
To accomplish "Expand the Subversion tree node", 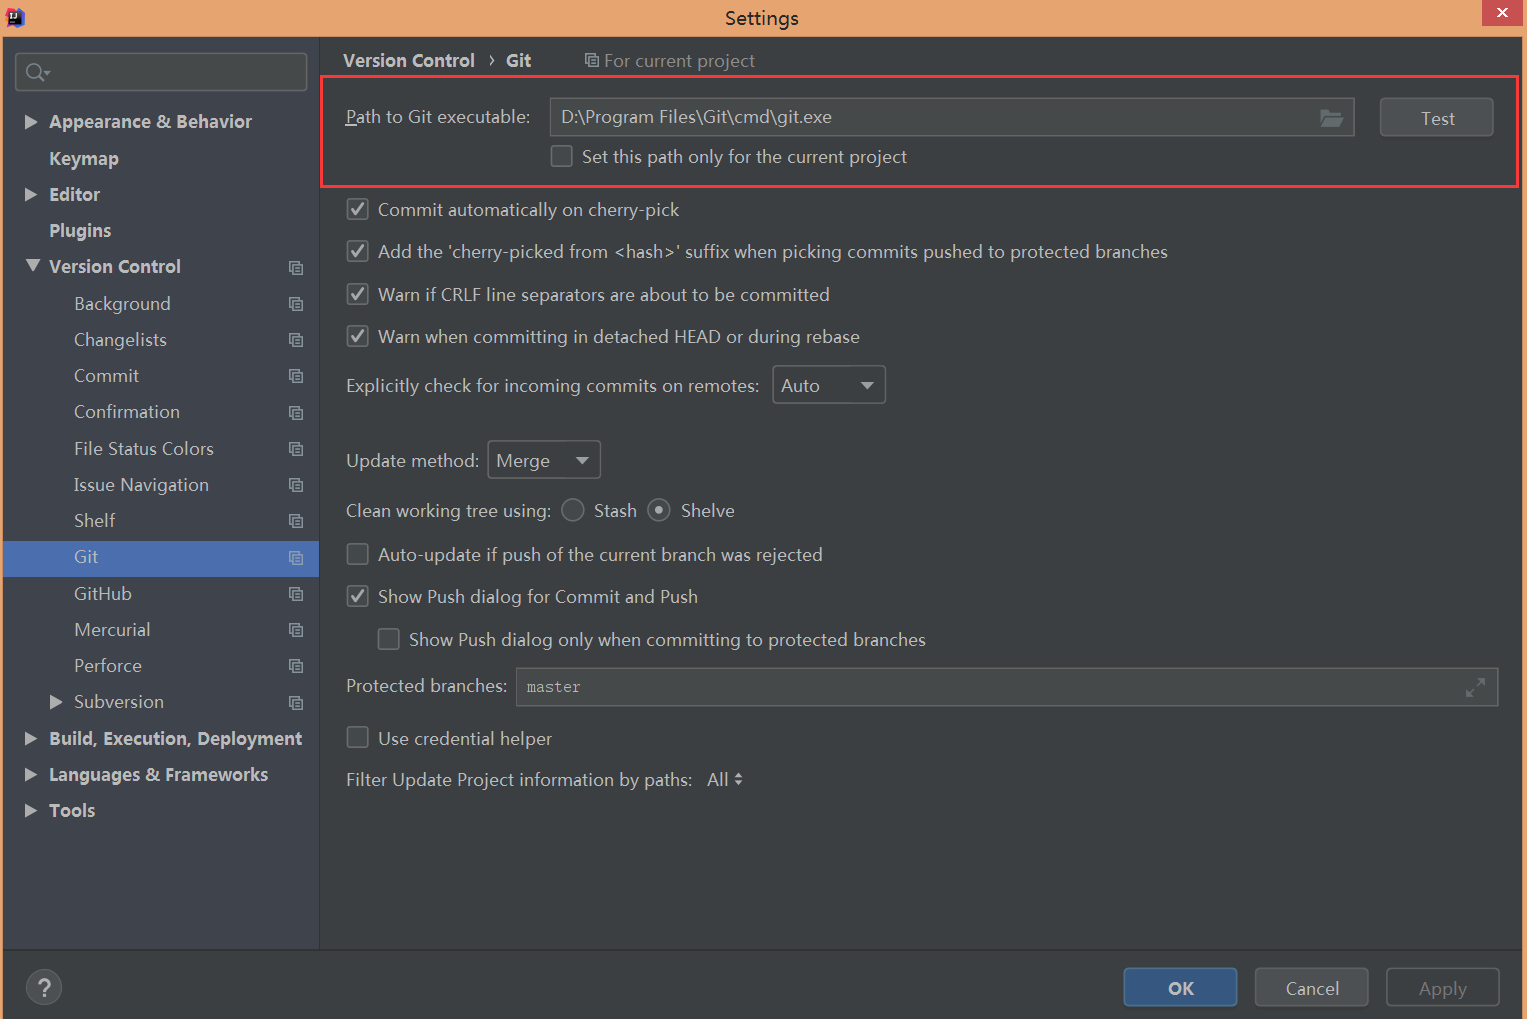I will 56,702.
